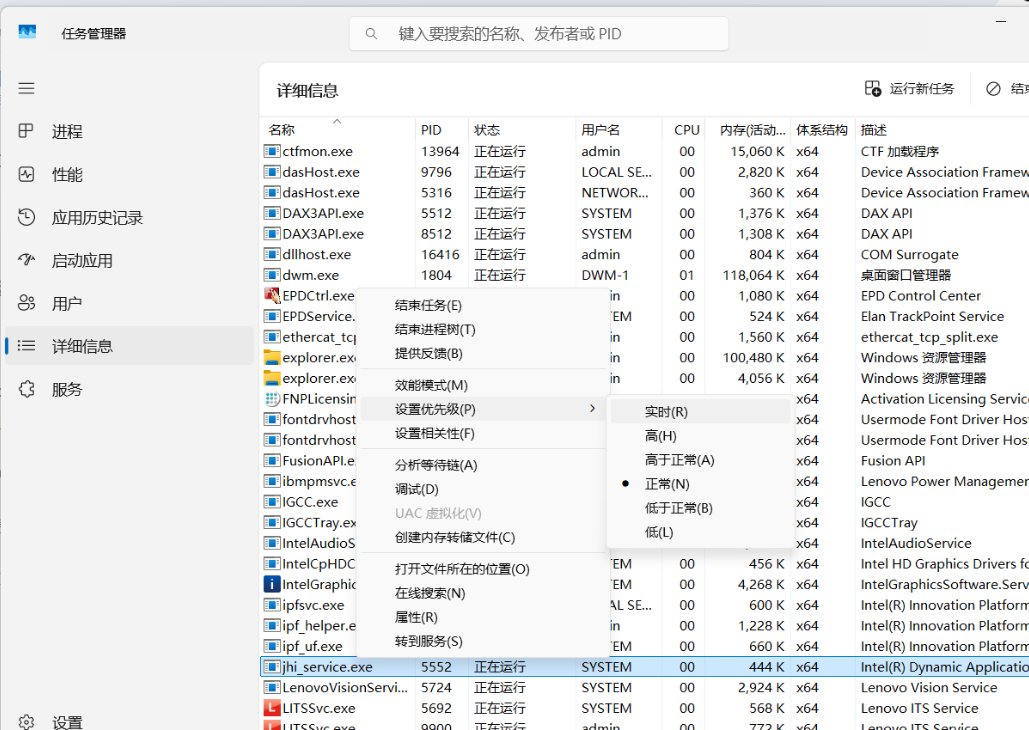Click the 运行新任务 icon

coord(873,89)
